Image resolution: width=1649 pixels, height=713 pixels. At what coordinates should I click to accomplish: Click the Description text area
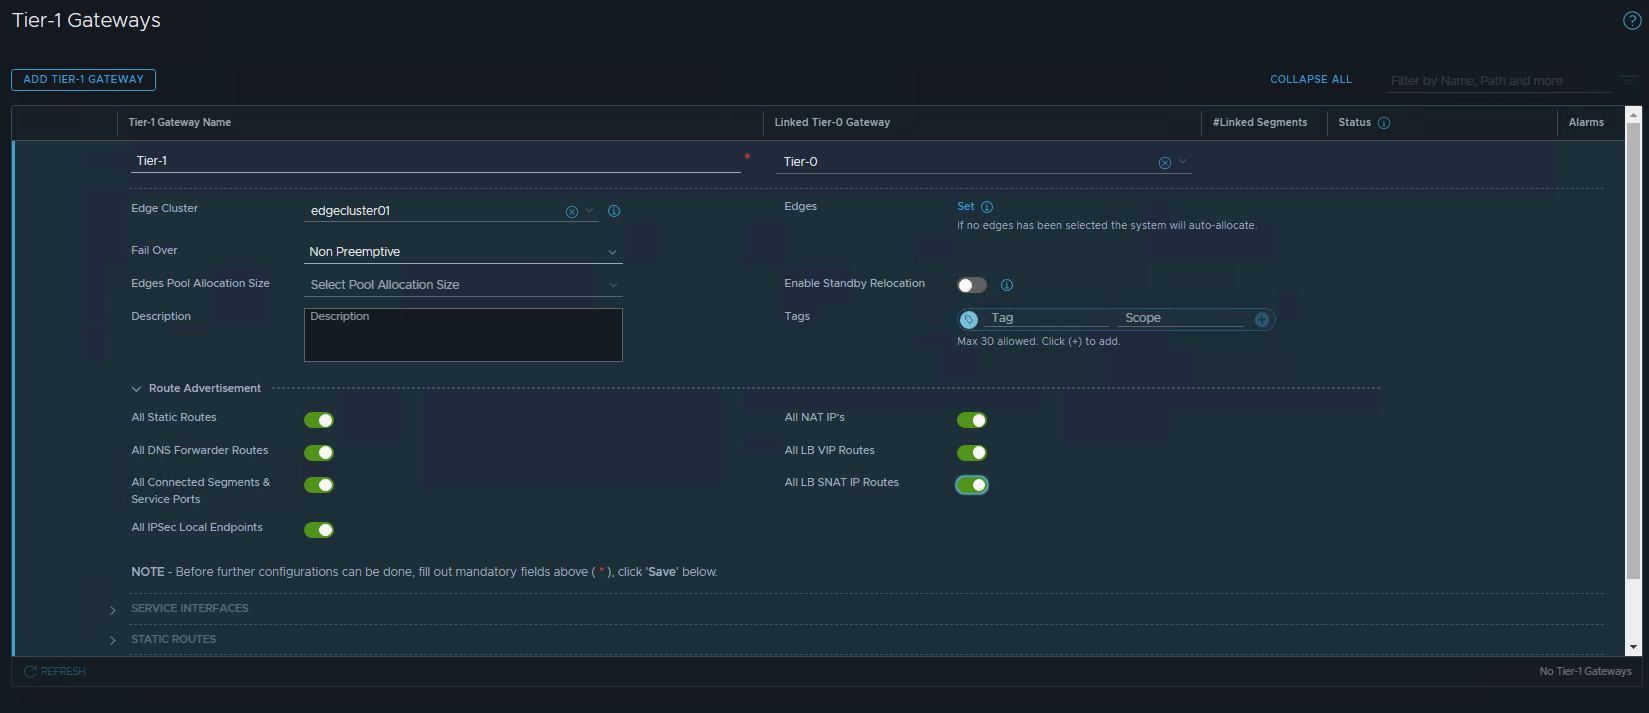463,335
